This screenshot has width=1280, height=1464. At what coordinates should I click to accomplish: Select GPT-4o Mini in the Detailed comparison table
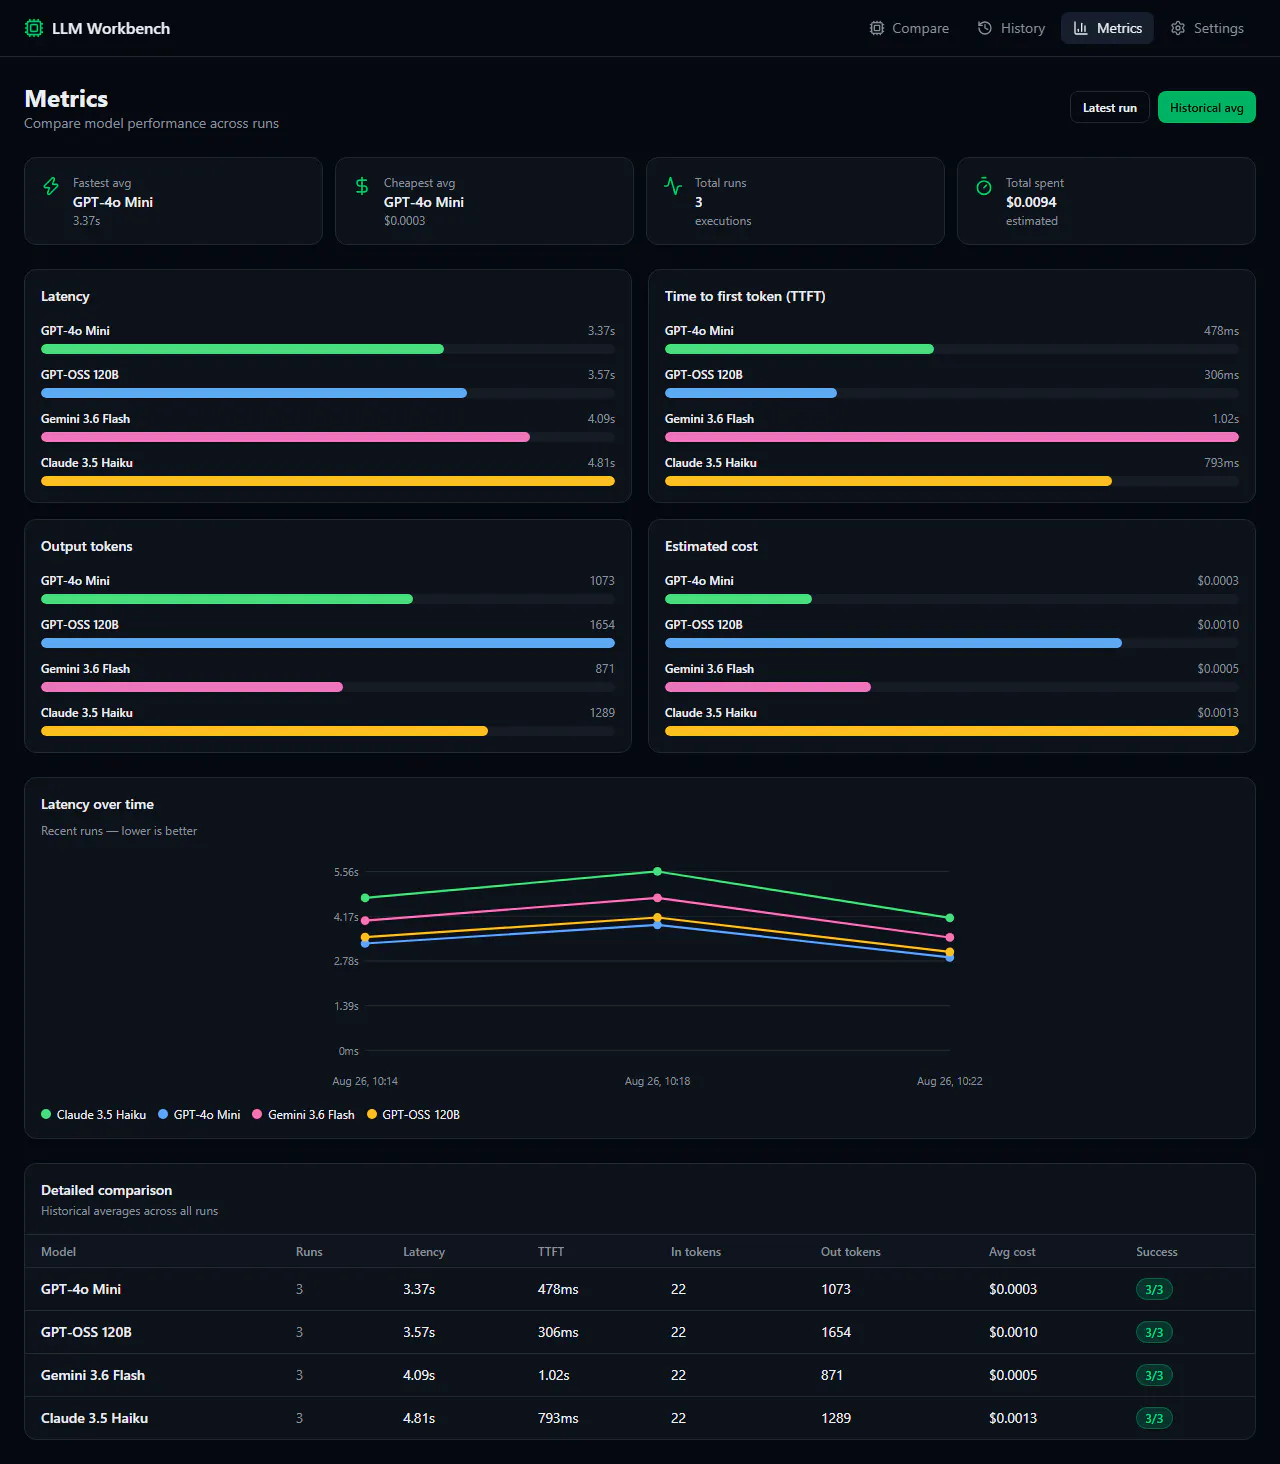[x=81, y=1290]
